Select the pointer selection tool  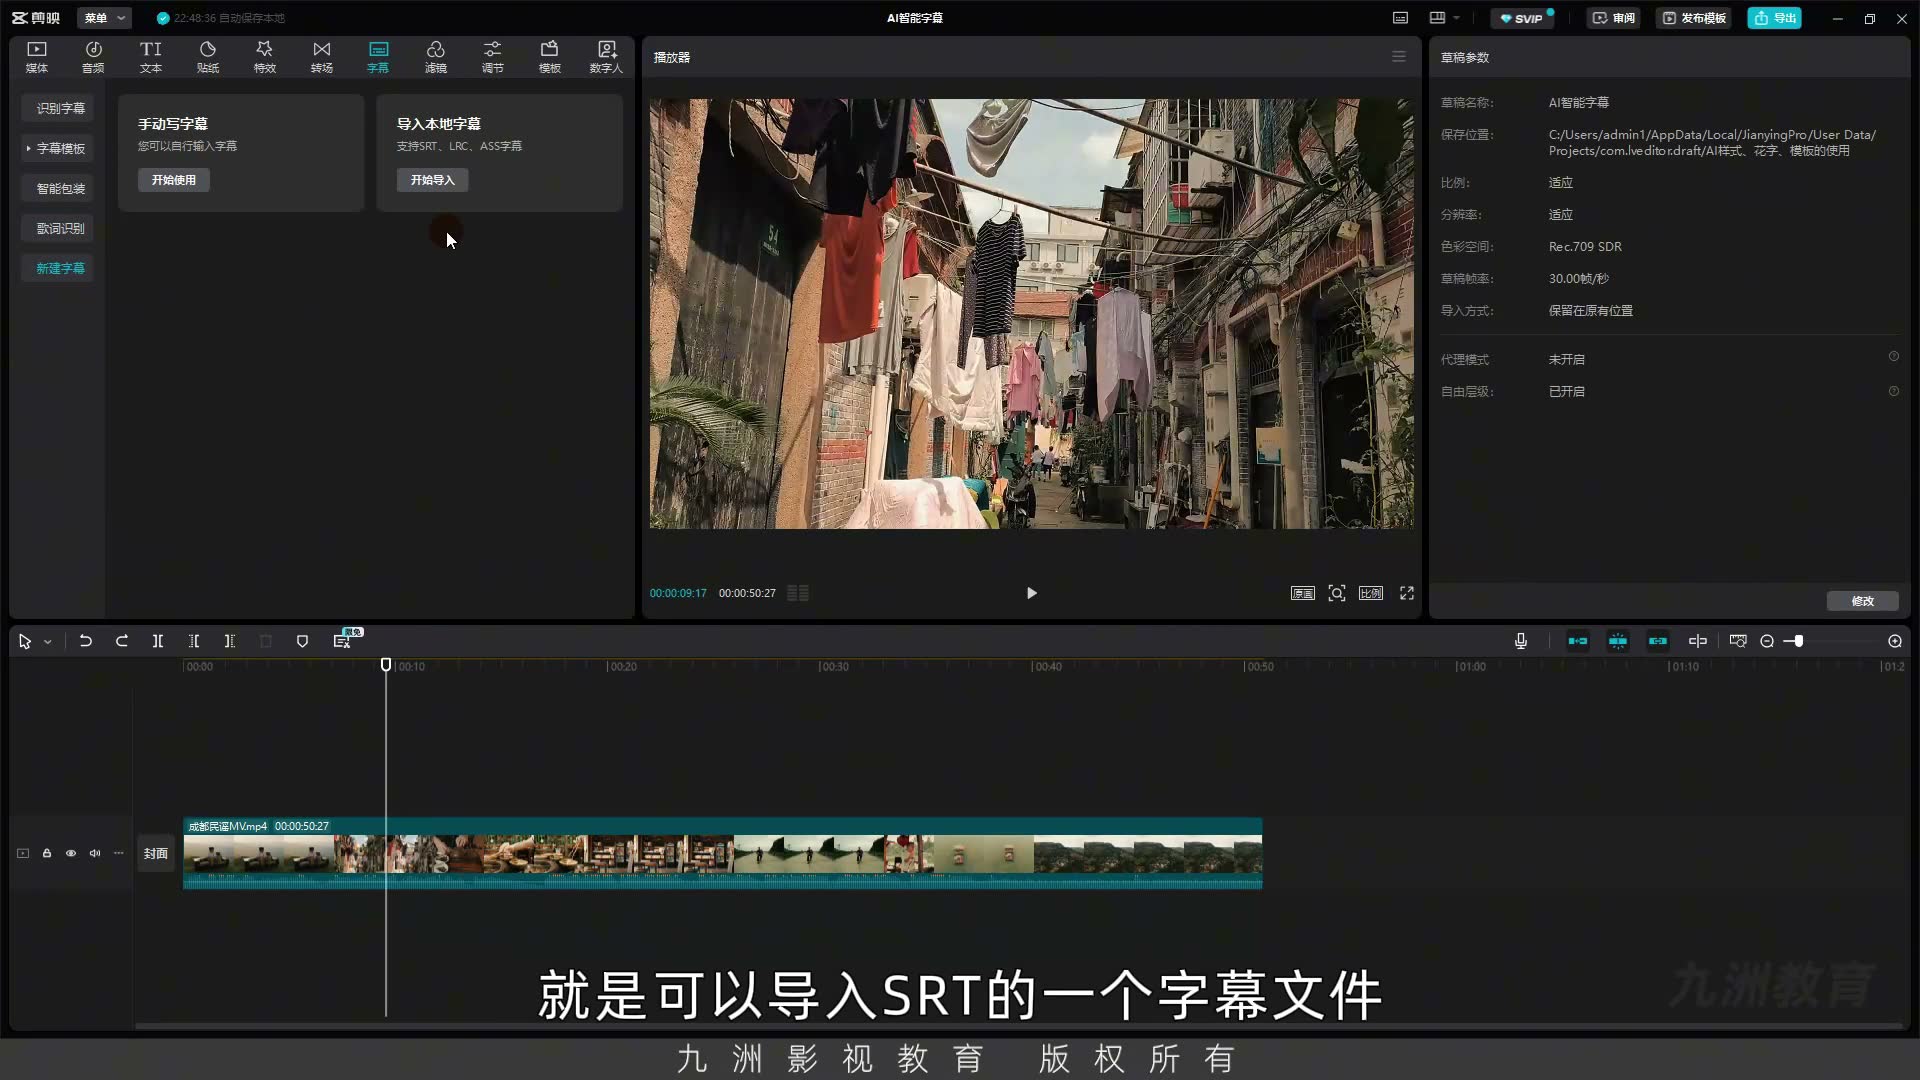25,642
